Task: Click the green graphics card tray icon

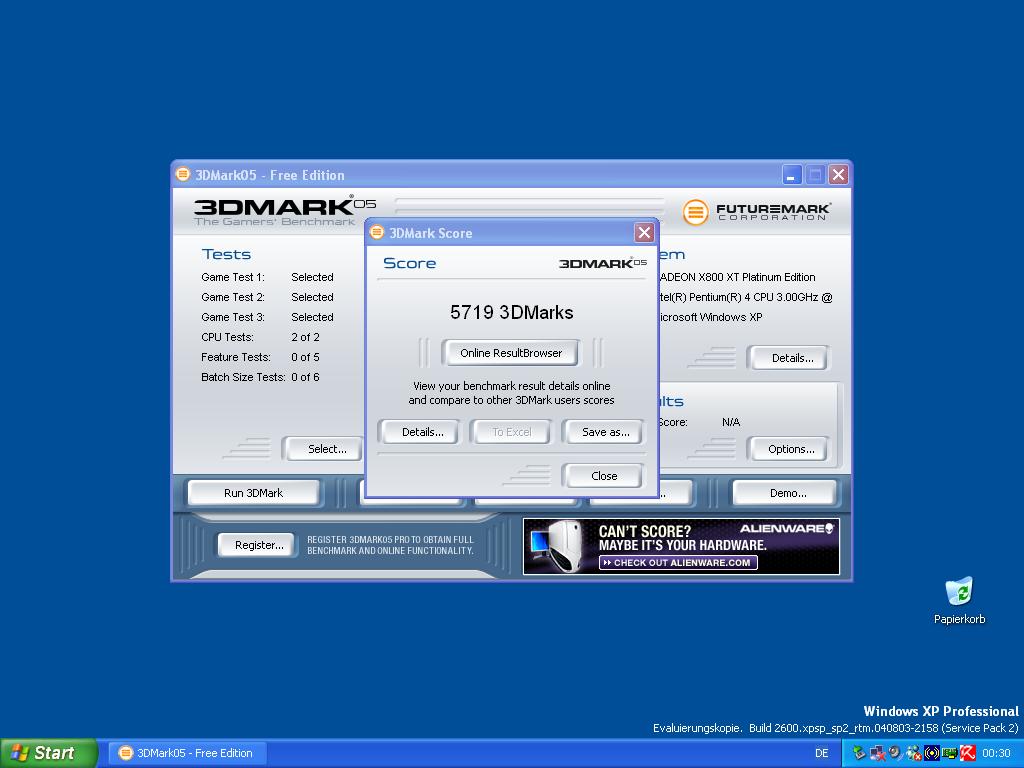Action: (950, 753)
